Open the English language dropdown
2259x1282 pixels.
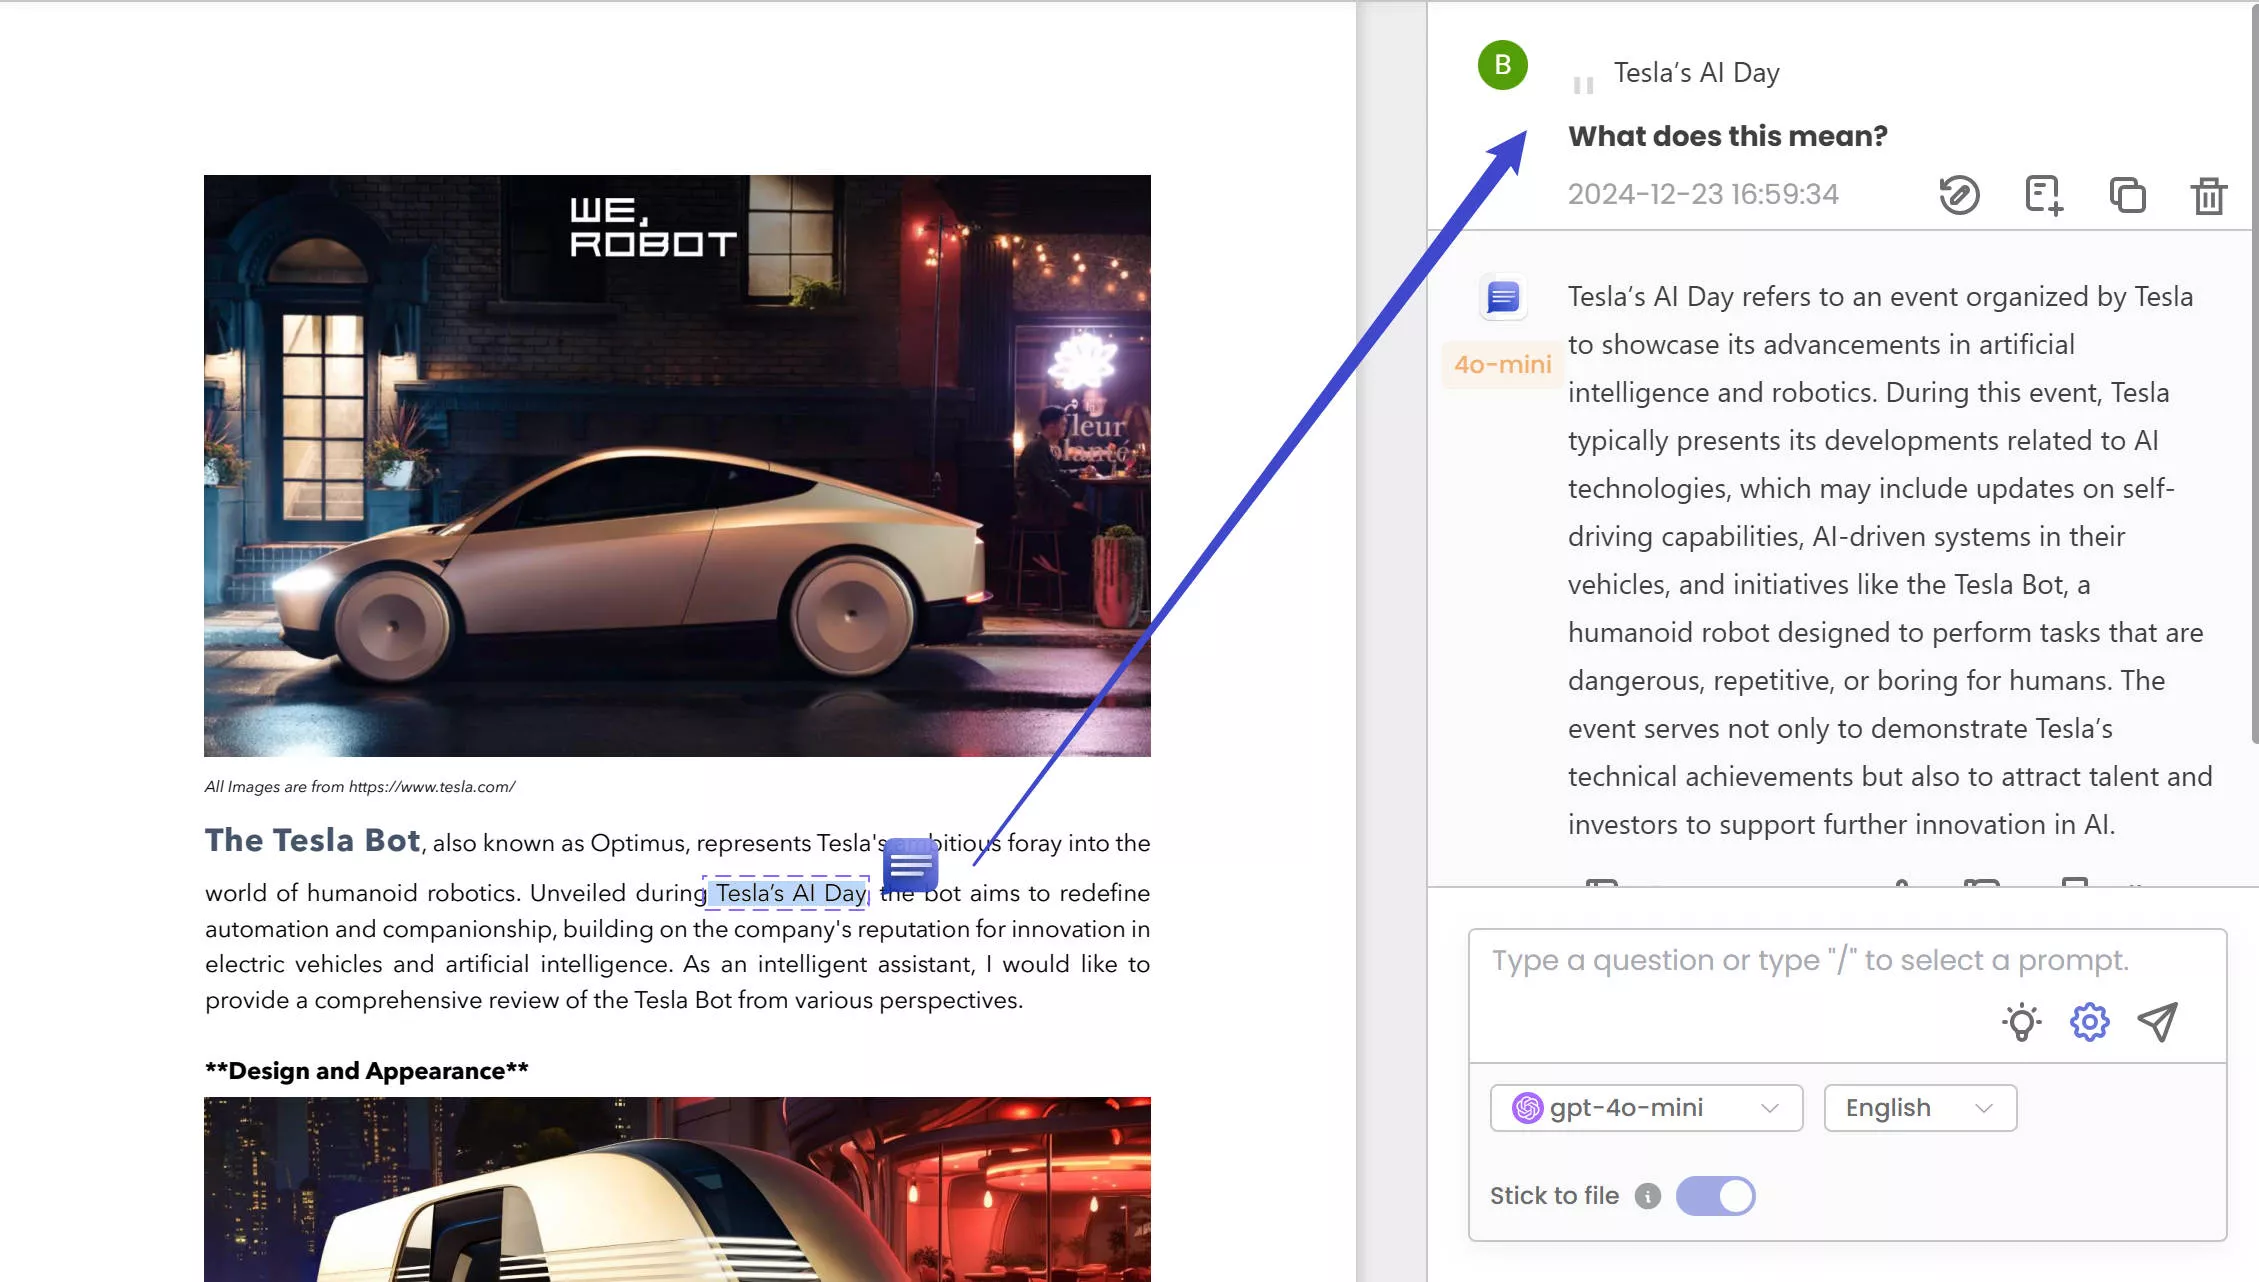tap(1918, 1107)
